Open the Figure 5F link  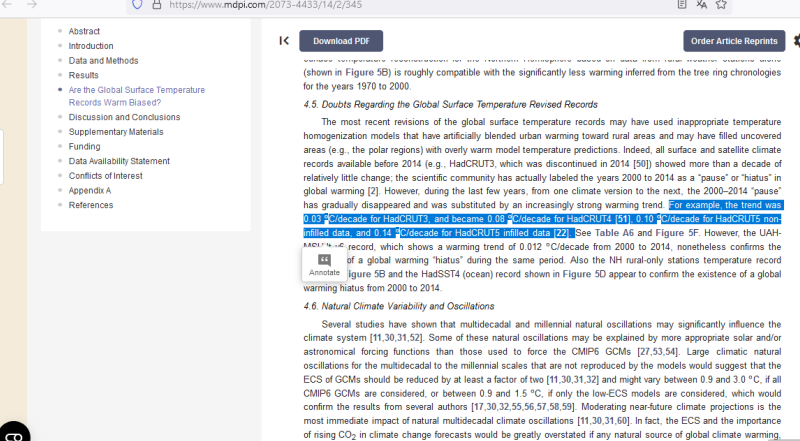coord(677,233)
